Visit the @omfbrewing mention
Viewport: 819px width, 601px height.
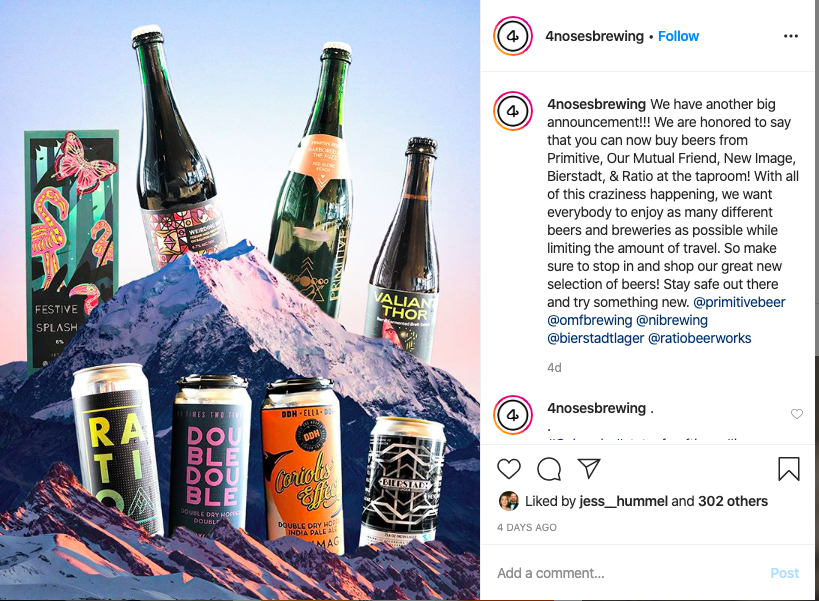[x=590, y=320]
